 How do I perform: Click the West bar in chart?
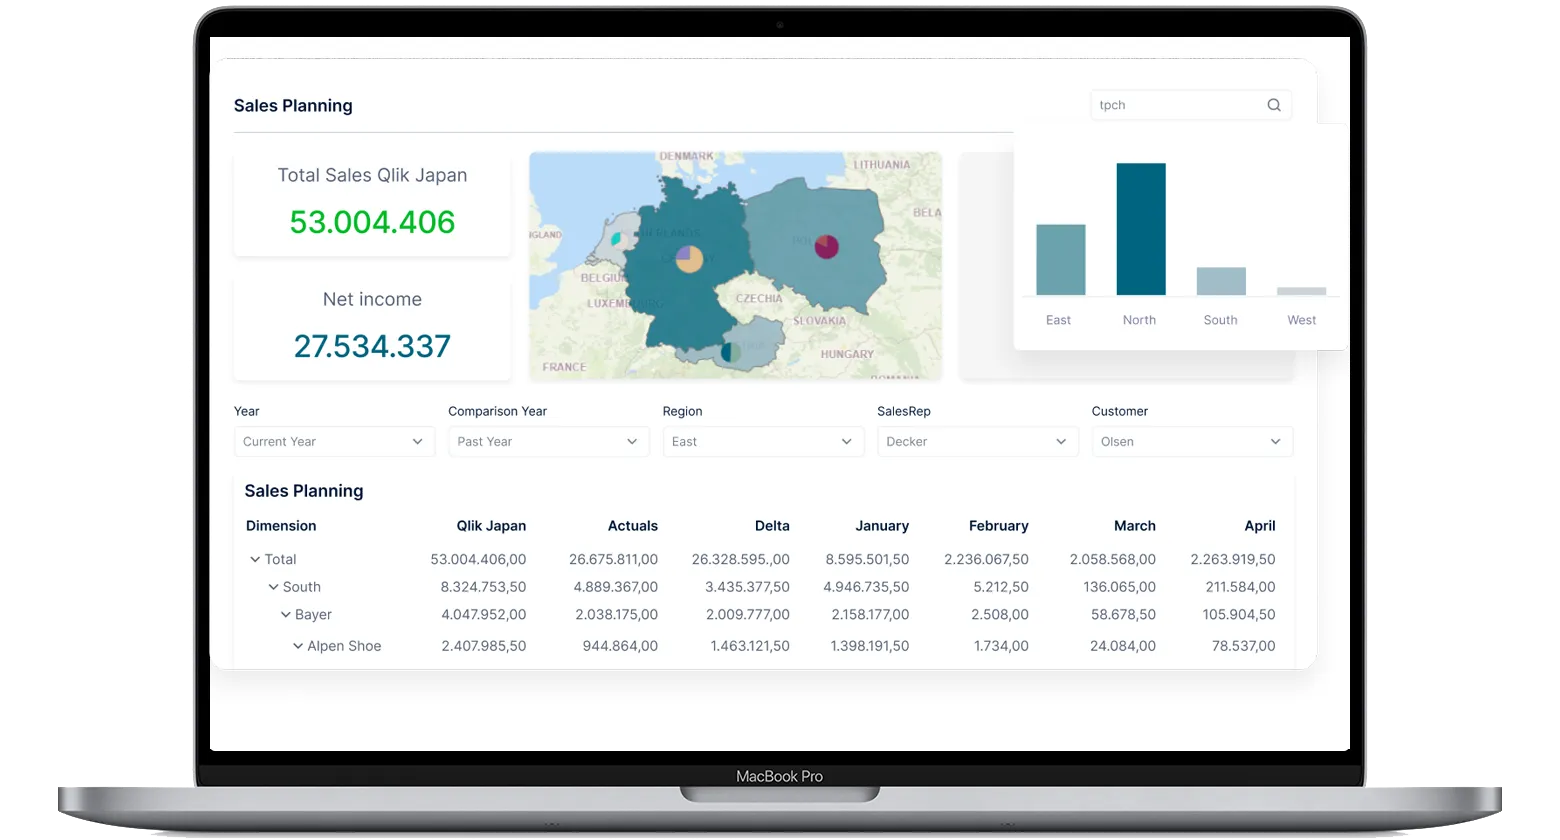[1301, 292]
